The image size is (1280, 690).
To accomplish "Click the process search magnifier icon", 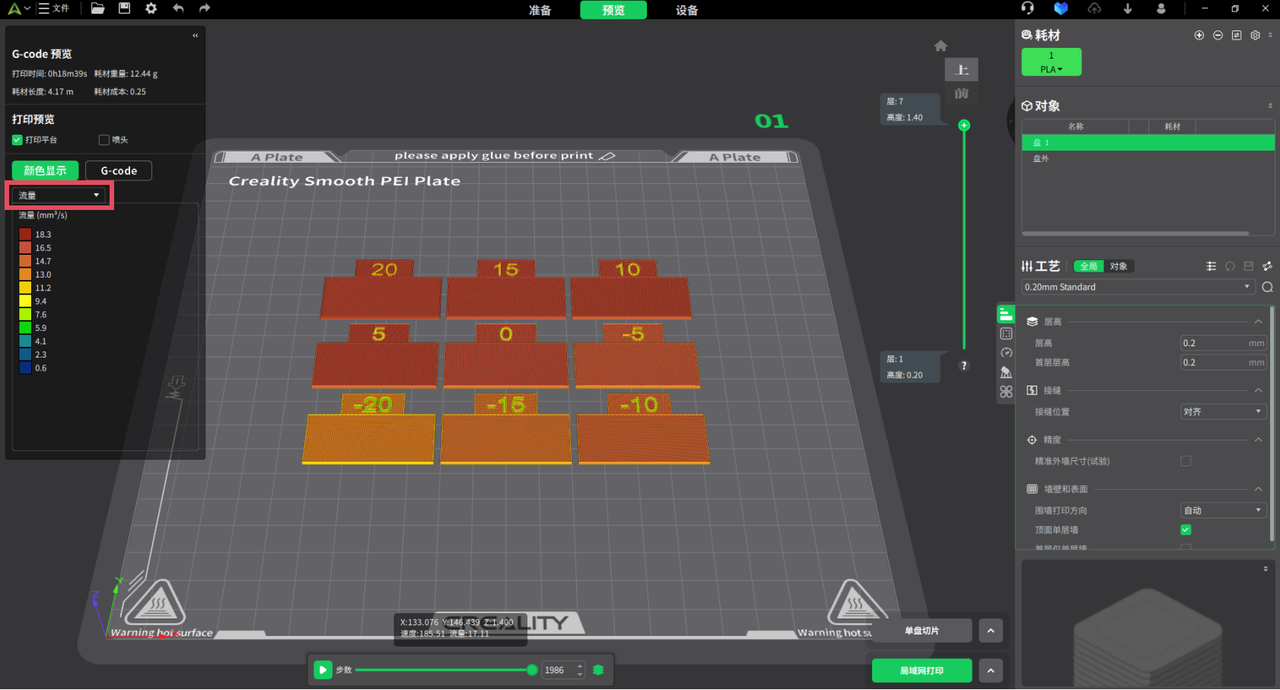I will (1267, 287).
